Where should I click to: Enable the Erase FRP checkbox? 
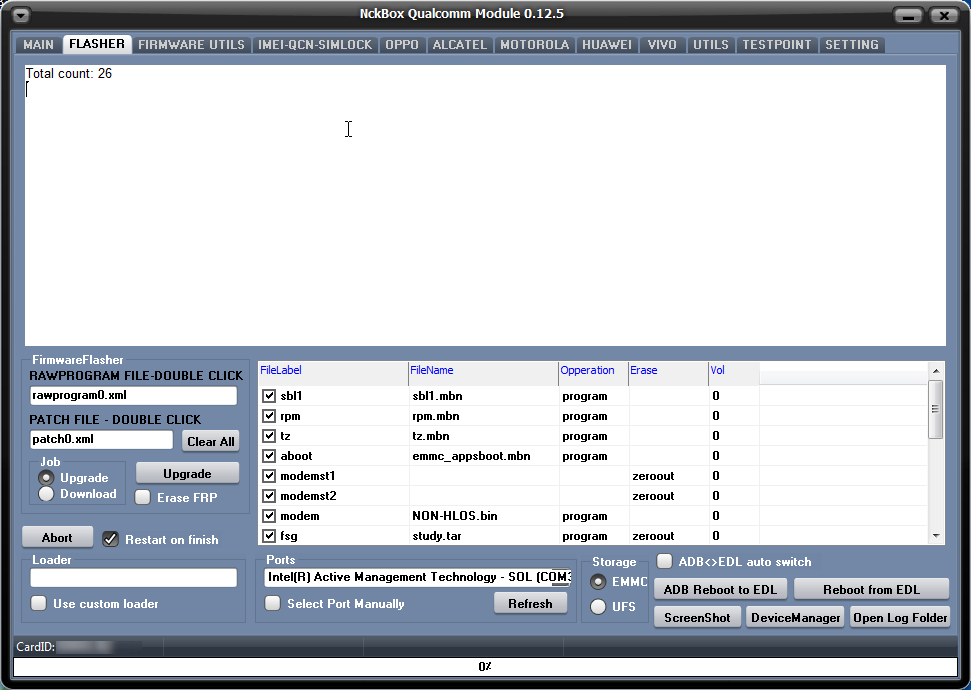coord(143,497)
